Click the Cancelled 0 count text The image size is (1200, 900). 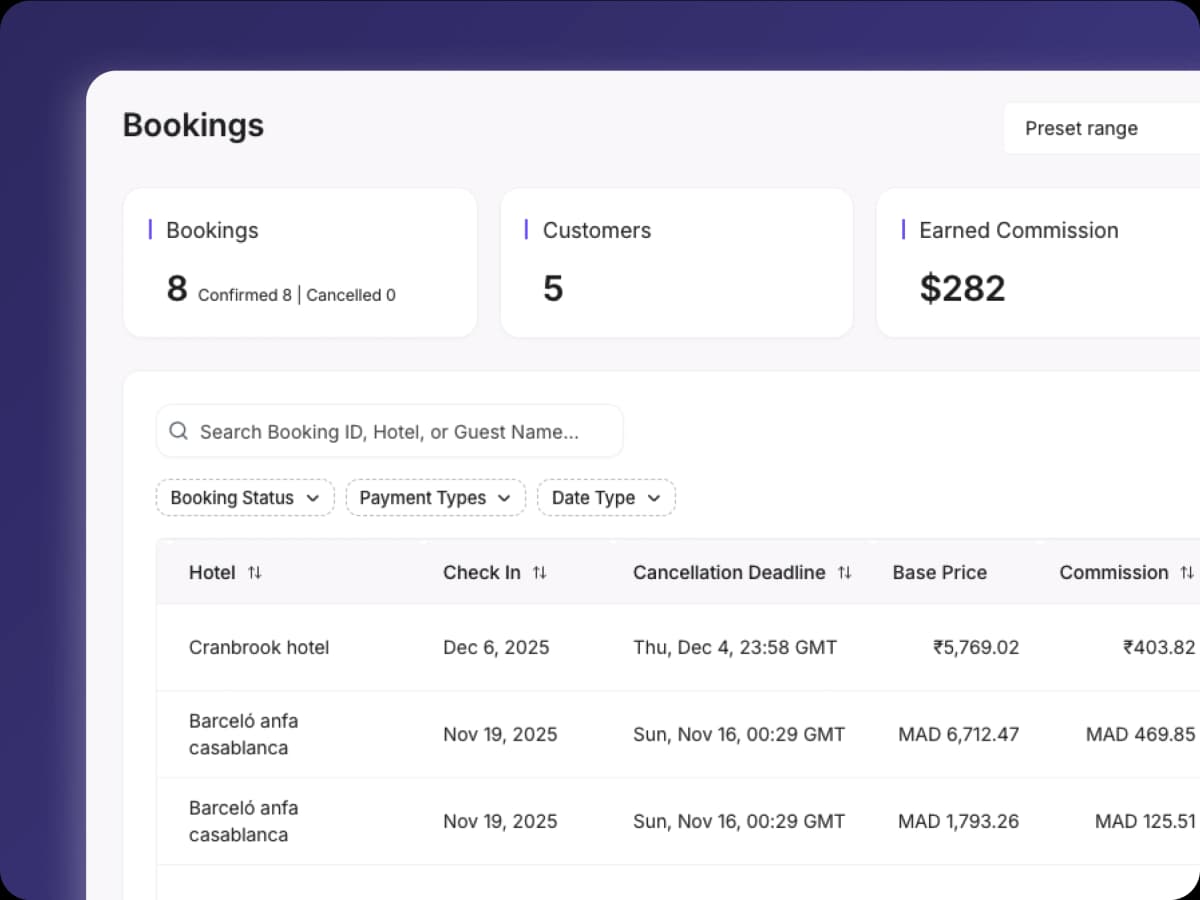tap(351, 295)
